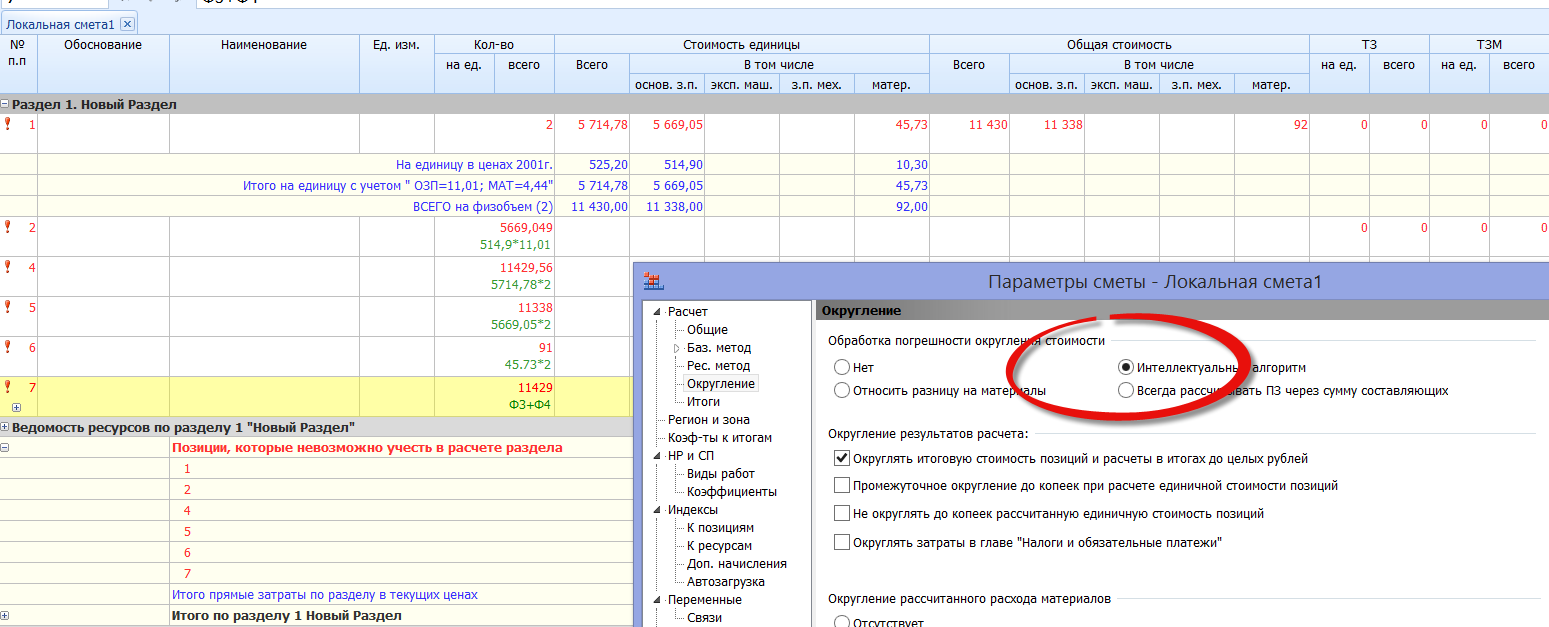1549x627 pixels.
Task: Uncheck rounding totals to whole rubles
Action: tap(842, 459)
